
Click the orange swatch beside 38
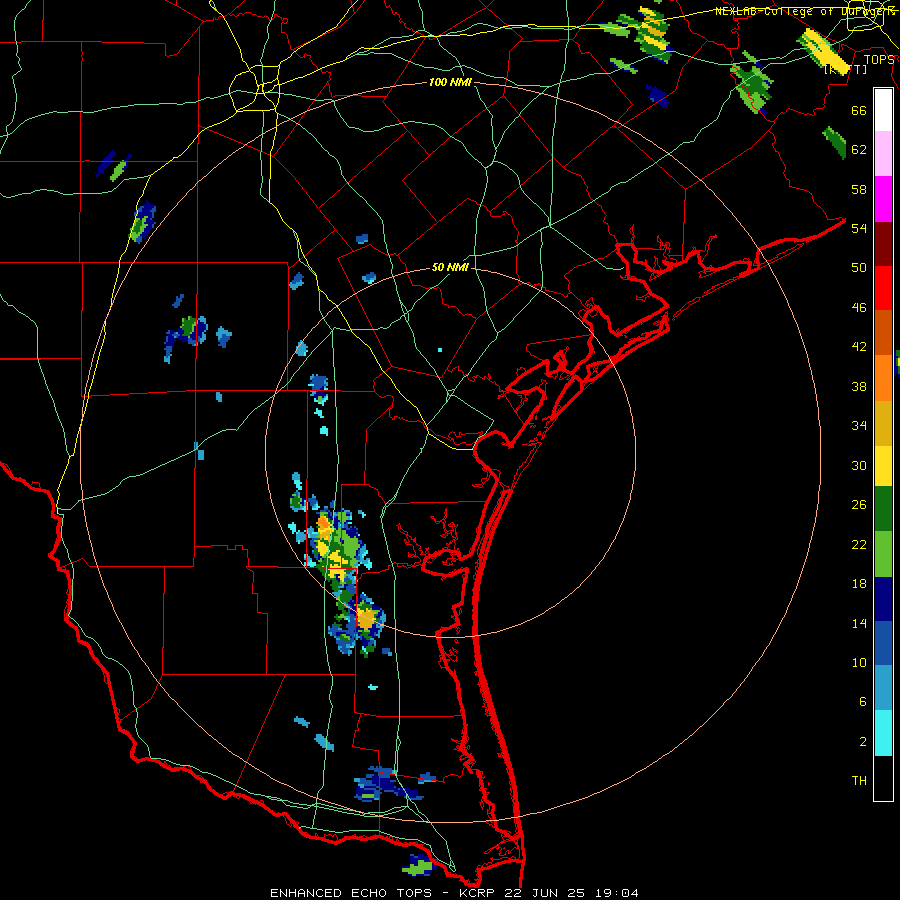(883, 377)
